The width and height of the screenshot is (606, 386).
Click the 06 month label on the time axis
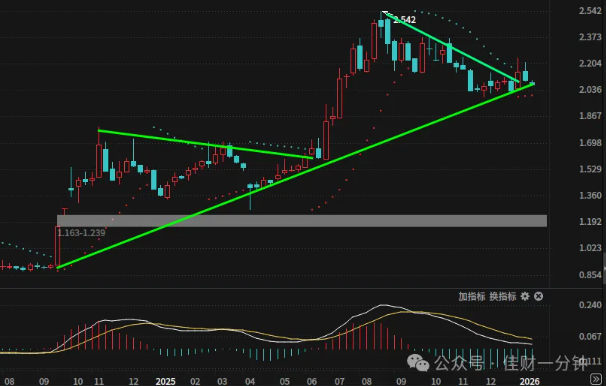(312, 381)
